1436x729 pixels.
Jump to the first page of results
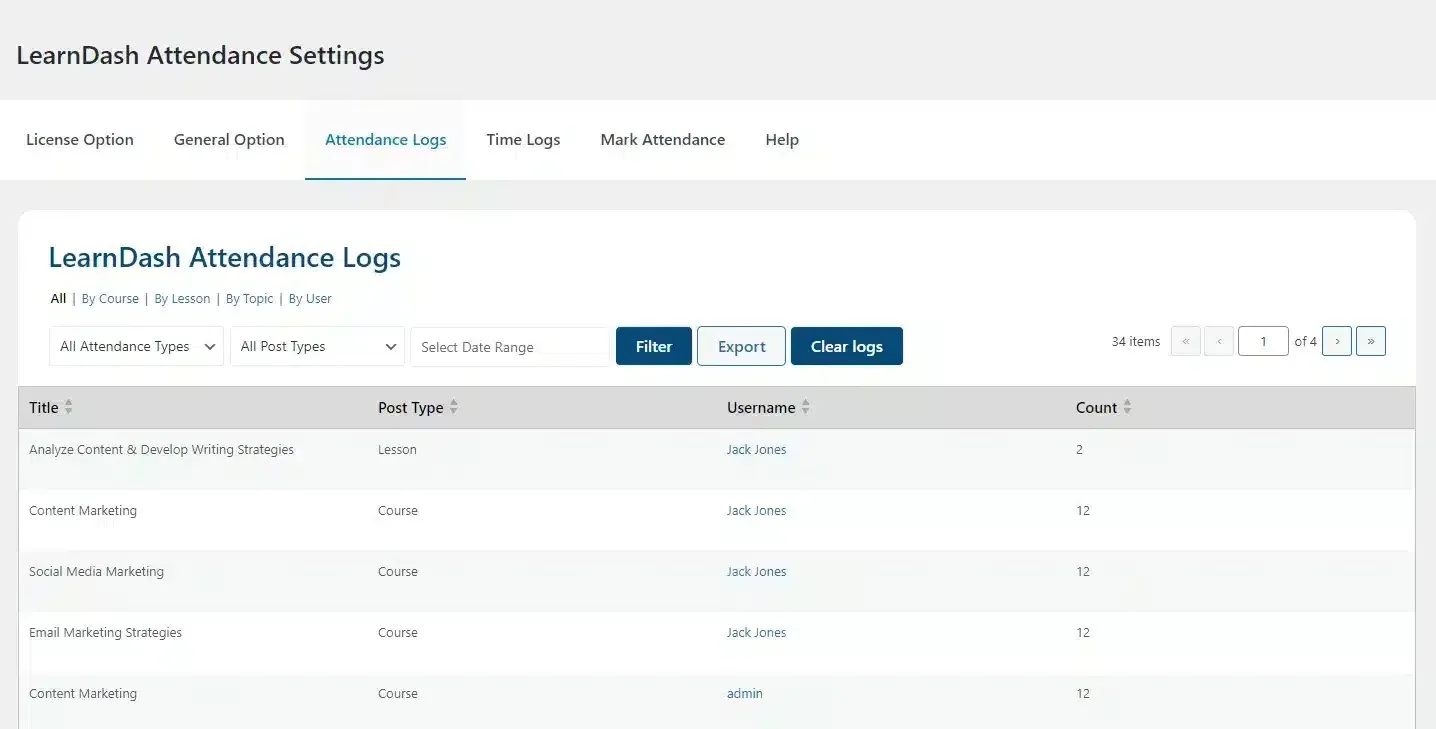(1185, 341)
